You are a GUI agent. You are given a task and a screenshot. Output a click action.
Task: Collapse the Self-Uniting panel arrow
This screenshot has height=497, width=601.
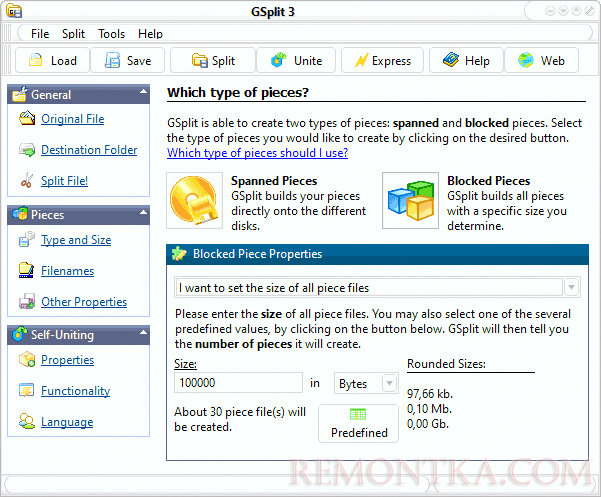click(x=143, y=332)
